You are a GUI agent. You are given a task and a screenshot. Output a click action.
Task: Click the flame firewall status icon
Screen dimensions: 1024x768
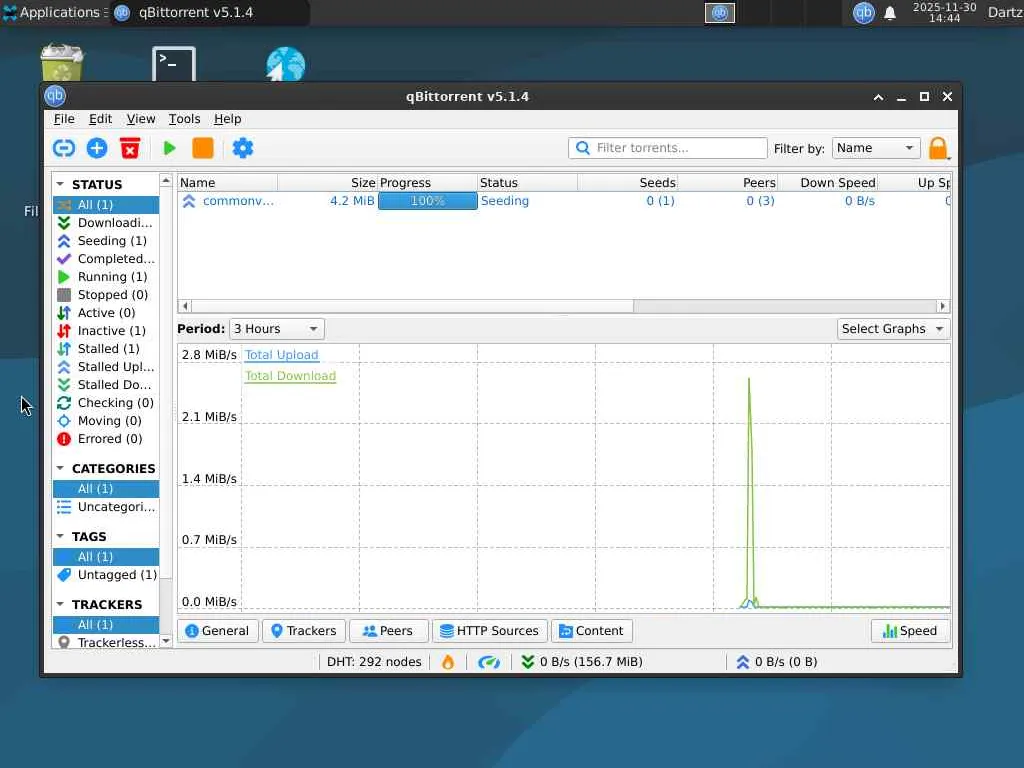447,662
